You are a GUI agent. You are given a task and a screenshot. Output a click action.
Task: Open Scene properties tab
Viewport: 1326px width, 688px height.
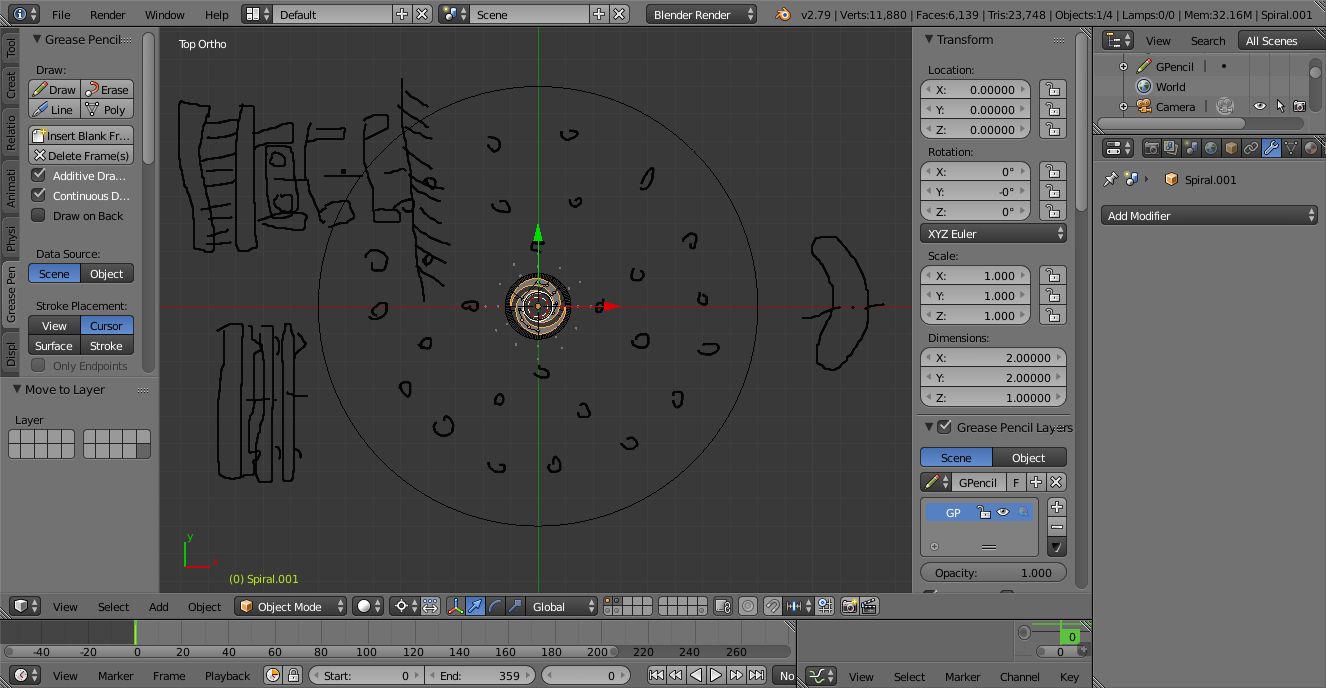pyautogui.click(x=1192, y=148)
